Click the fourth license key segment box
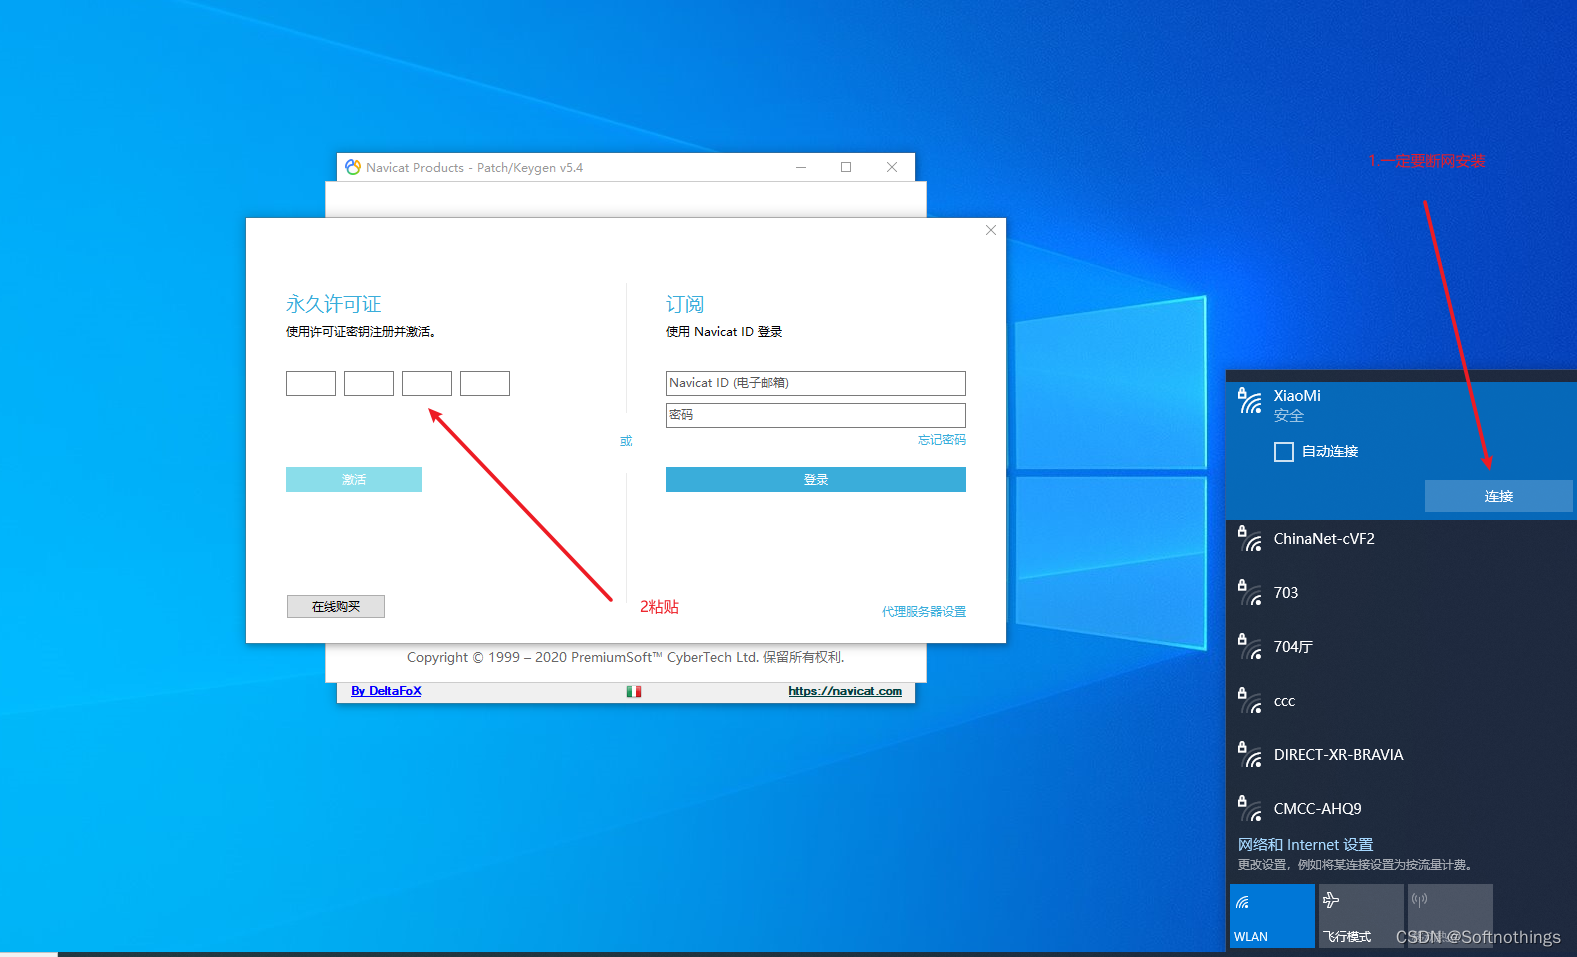Image resolution: width=1577 pixels, height=957 pixels. click(485, 384)
